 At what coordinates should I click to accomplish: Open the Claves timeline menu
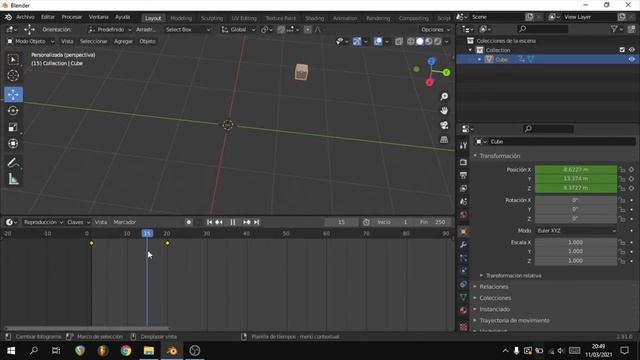(78, 222)
